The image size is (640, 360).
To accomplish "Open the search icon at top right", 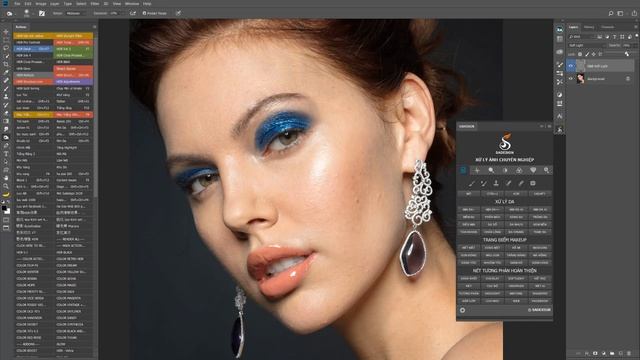I will 611,13.
